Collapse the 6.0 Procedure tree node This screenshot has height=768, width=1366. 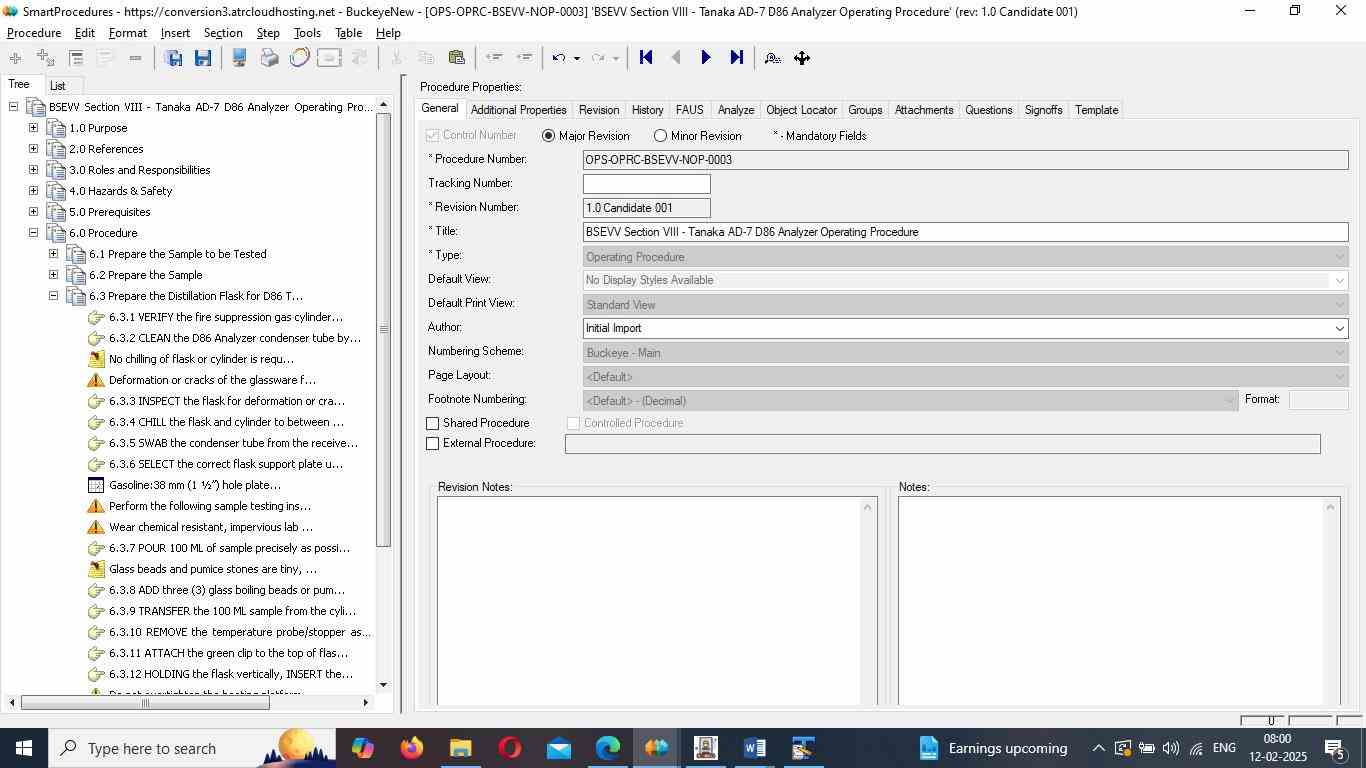(33, 233)
